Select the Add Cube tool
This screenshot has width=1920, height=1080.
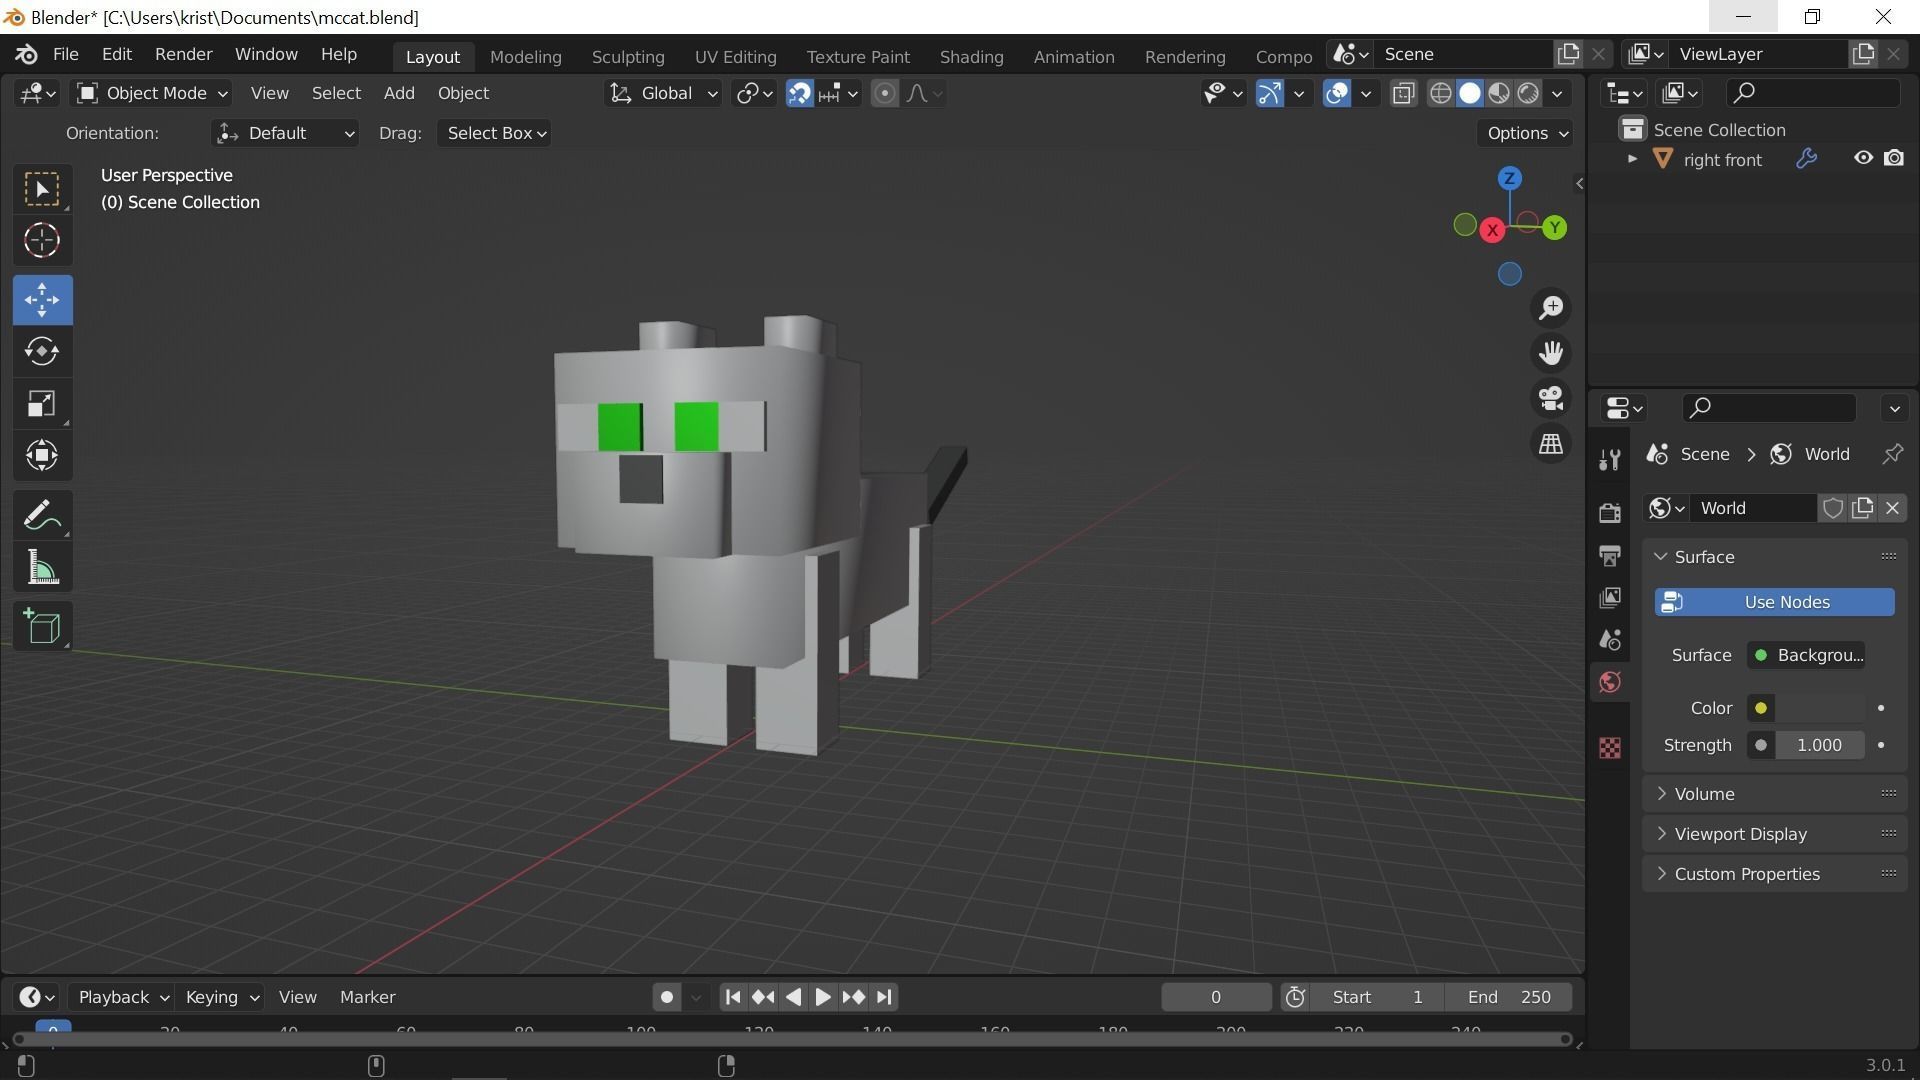42,627
